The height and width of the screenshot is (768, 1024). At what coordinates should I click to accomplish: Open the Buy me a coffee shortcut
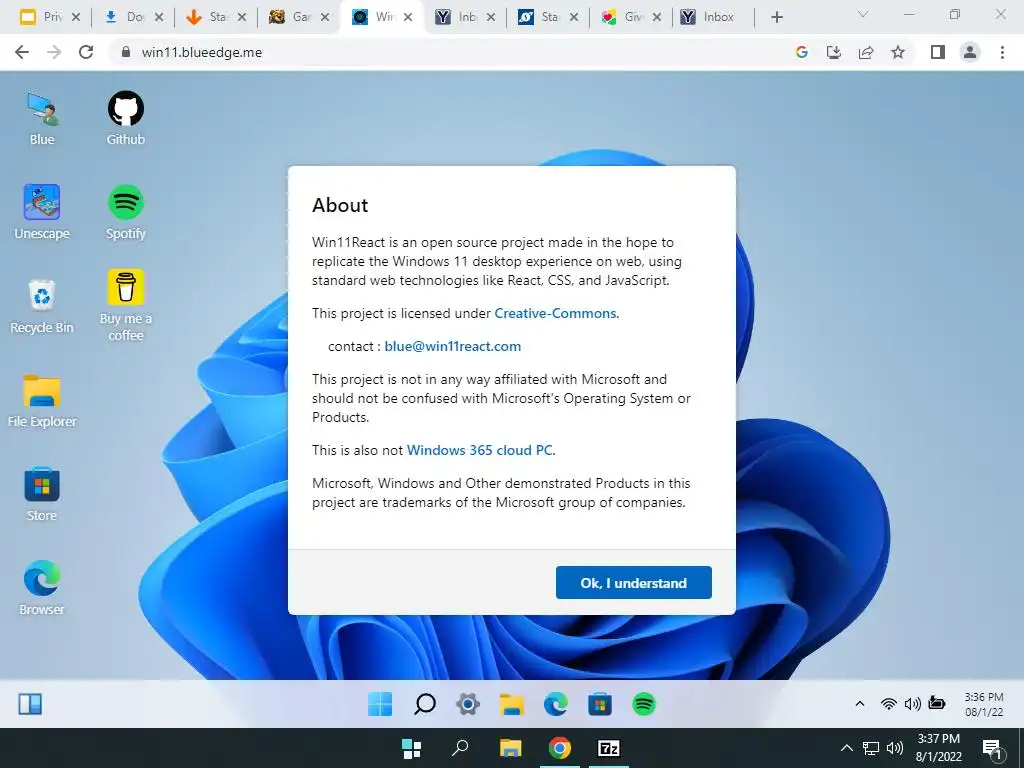(x=125, y=305)
